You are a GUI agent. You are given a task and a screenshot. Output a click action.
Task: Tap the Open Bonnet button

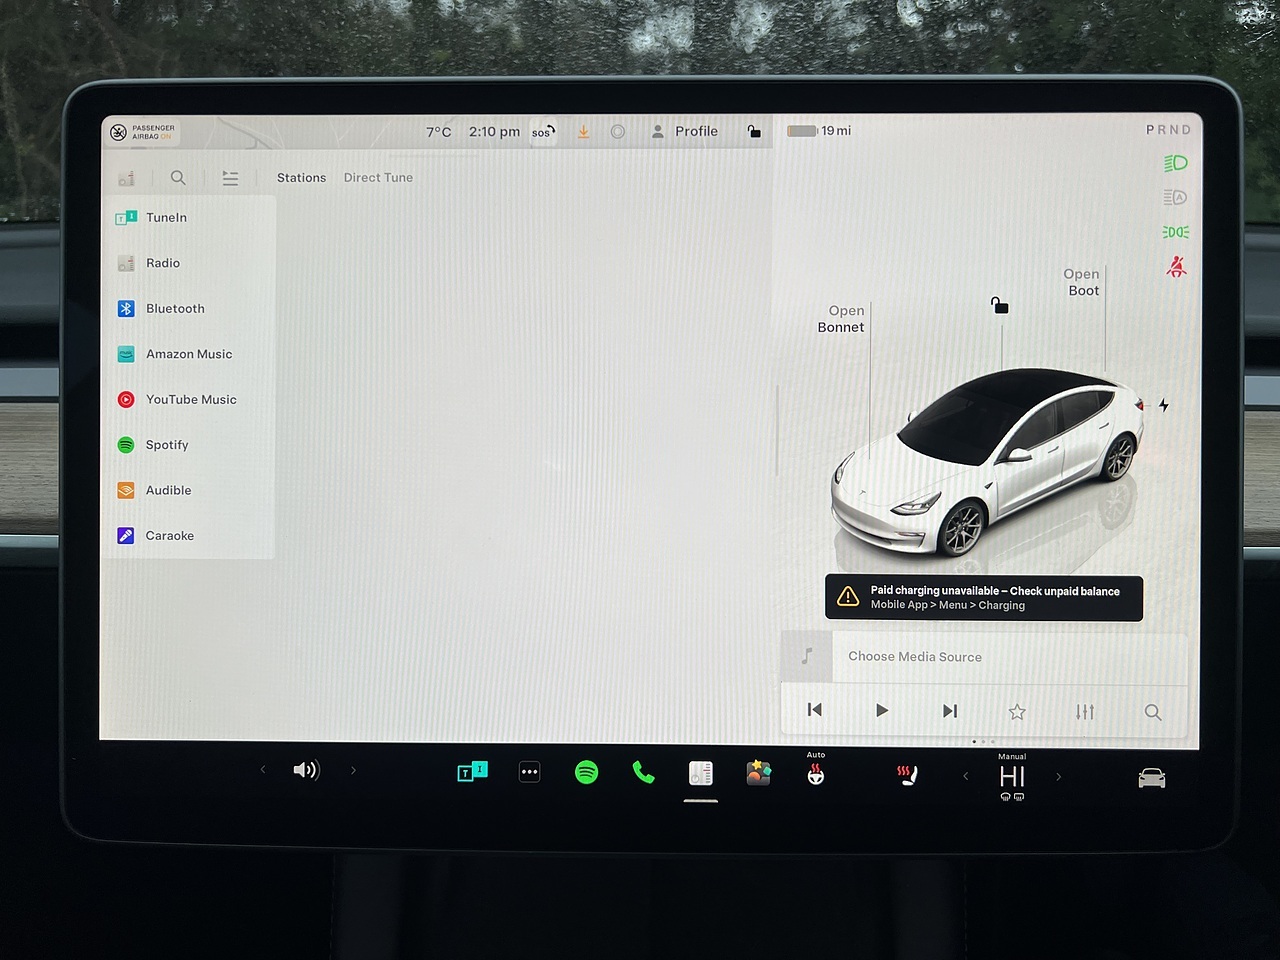pyautogui.click(x=841, y=319)
